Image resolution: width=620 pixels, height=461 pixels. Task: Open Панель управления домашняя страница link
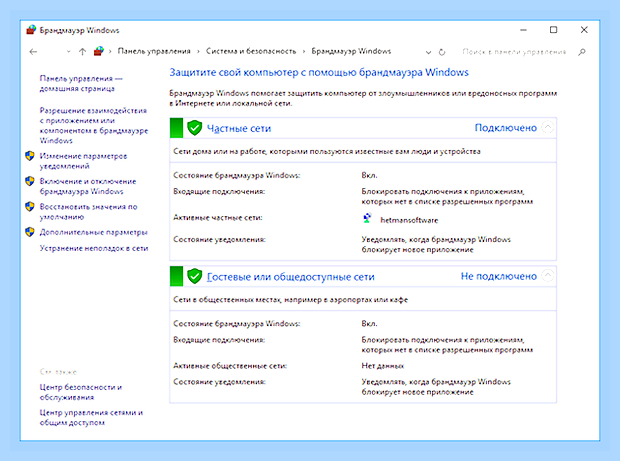[x=81, y=83]
